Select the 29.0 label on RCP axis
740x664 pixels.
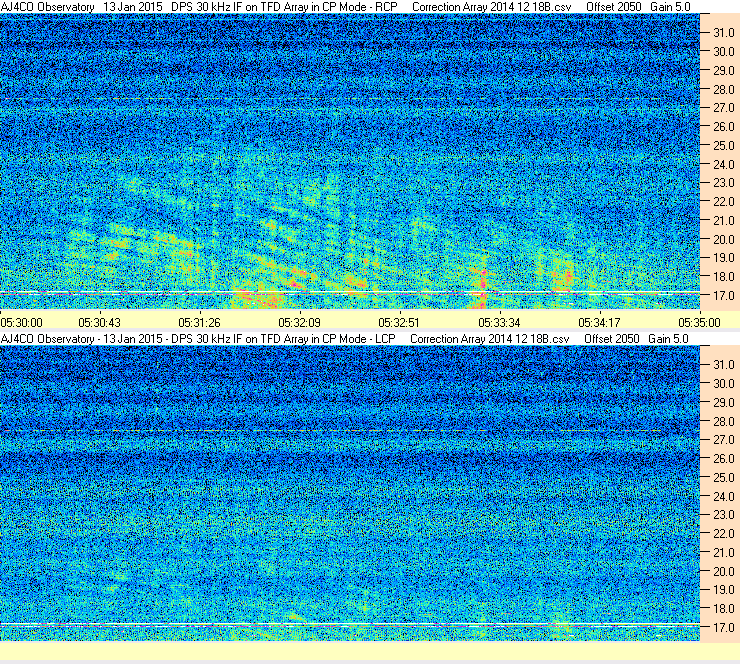(724, 70)
